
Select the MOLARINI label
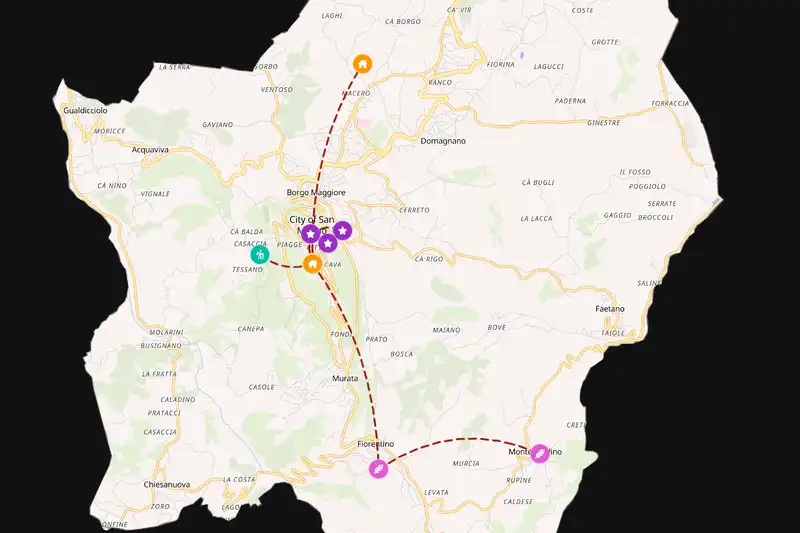[166, 332]
